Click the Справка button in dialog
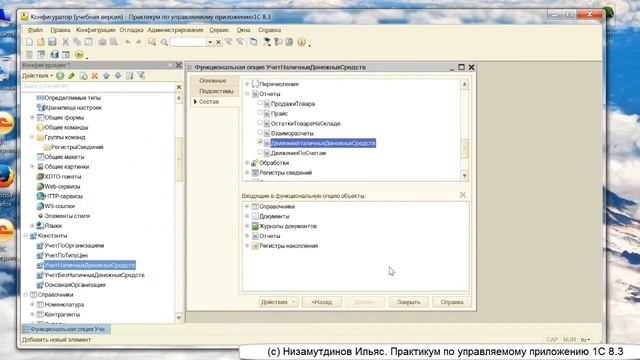Image resolution: width=640 pixels, height=360 pixels. coord(452,302)
